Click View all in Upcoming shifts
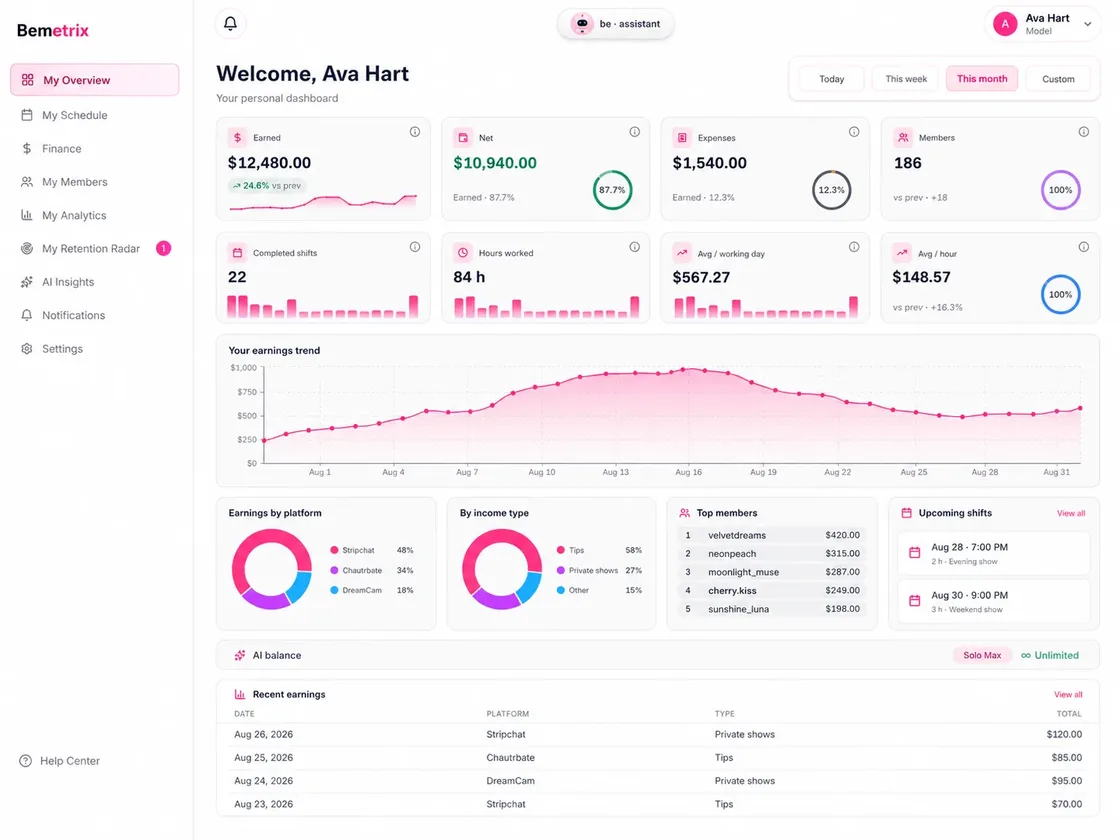 pos(1071,513)
